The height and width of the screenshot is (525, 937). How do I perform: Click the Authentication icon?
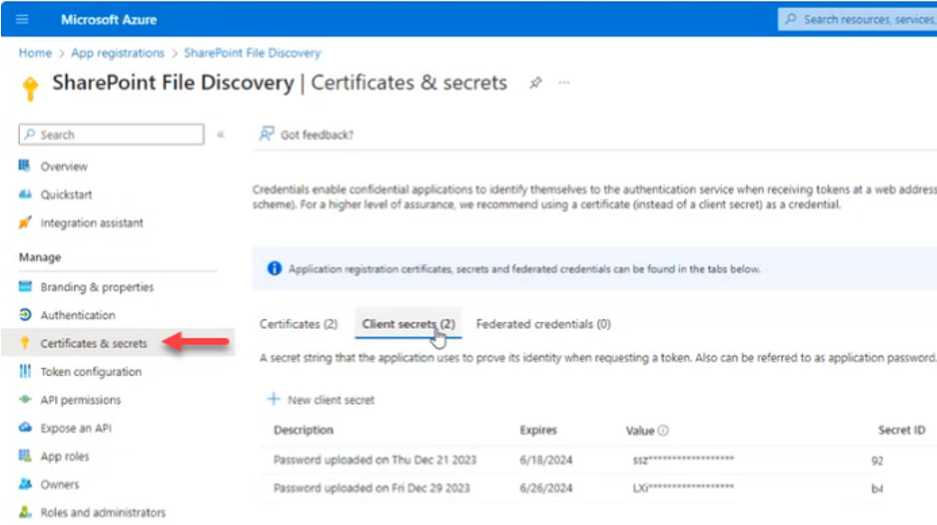[25, 314]
